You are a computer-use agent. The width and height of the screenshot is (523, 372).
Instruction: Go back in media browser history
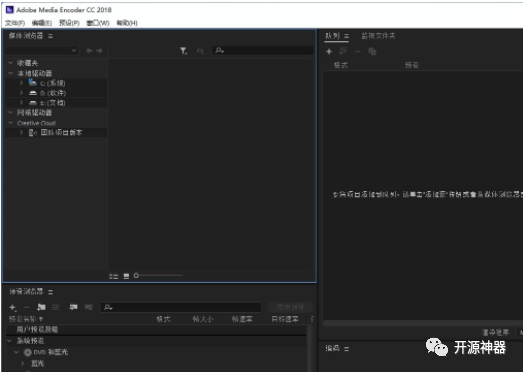[x=89, y=51]
